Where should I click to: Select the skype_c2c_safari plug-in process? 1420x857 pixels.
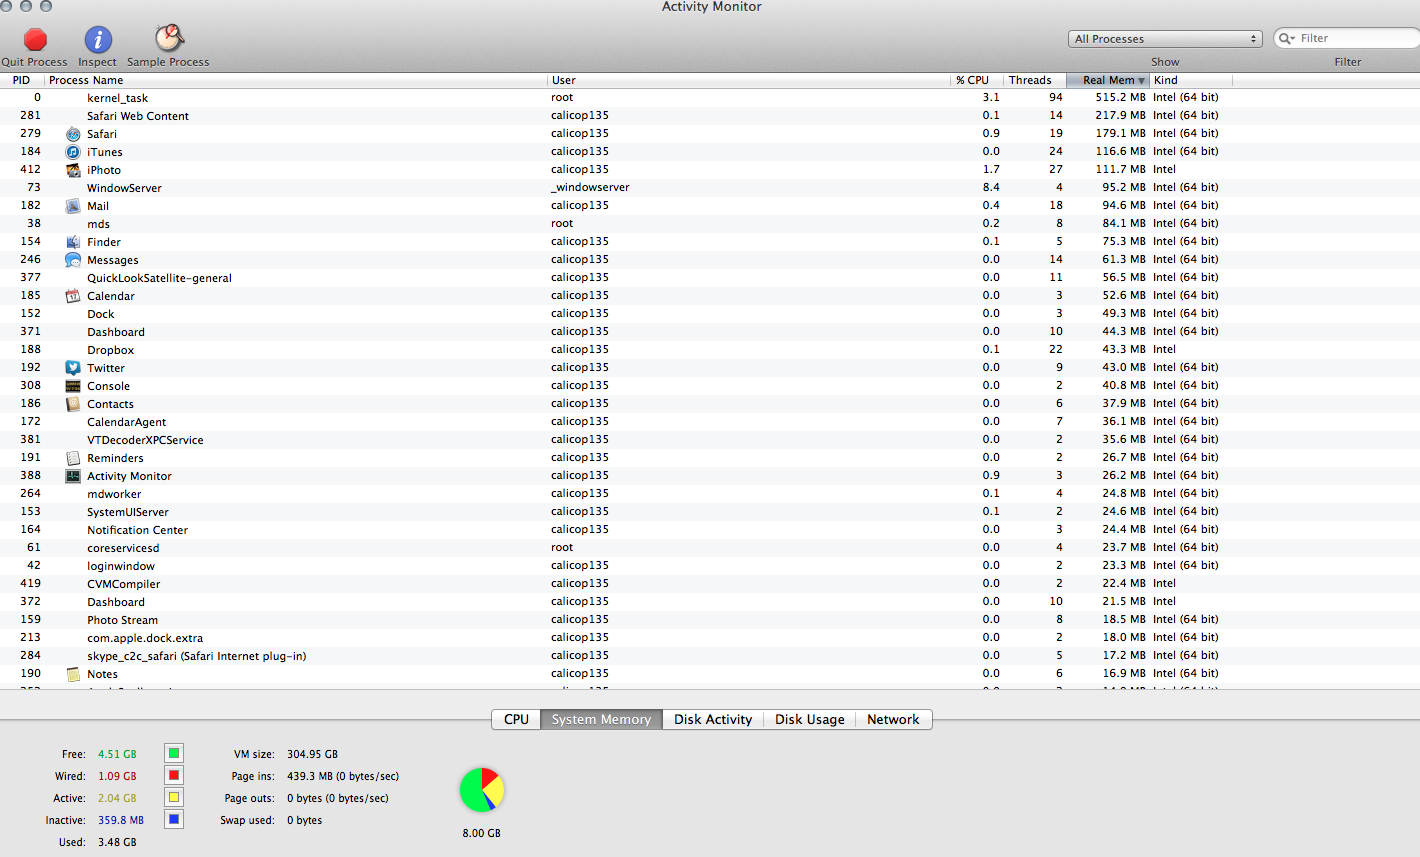[710, 655]
